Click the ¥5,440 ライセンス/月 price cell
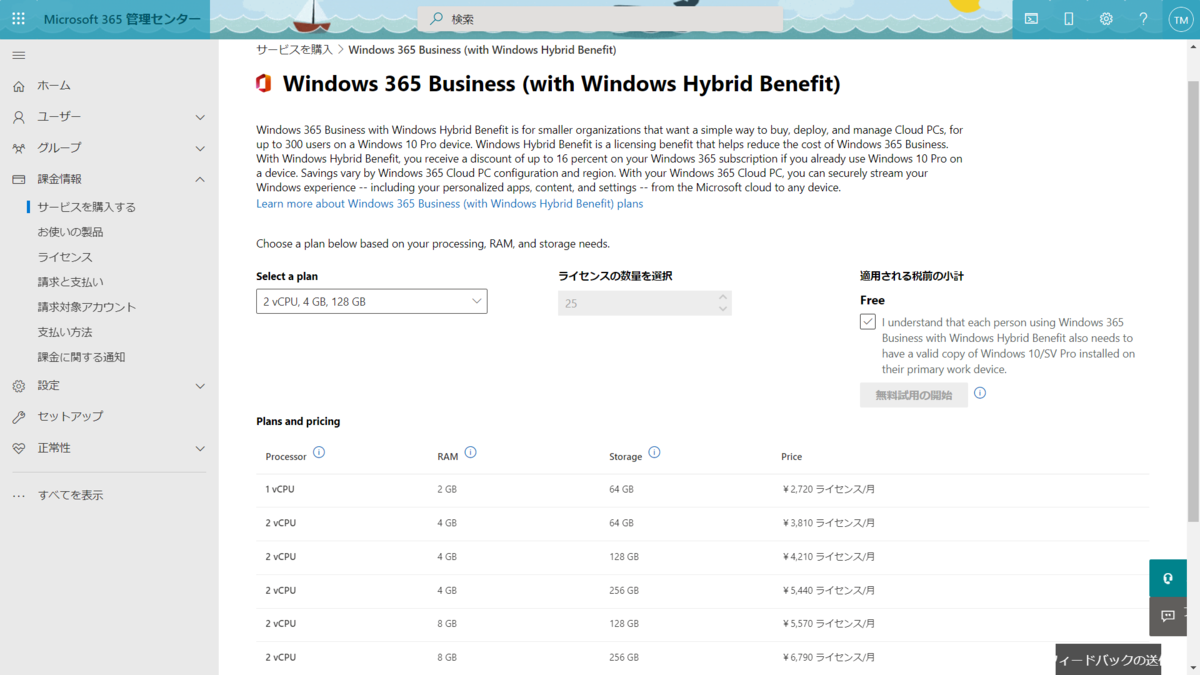Image resolution: width=1200 pixels, height=675 pixels. 828,591
